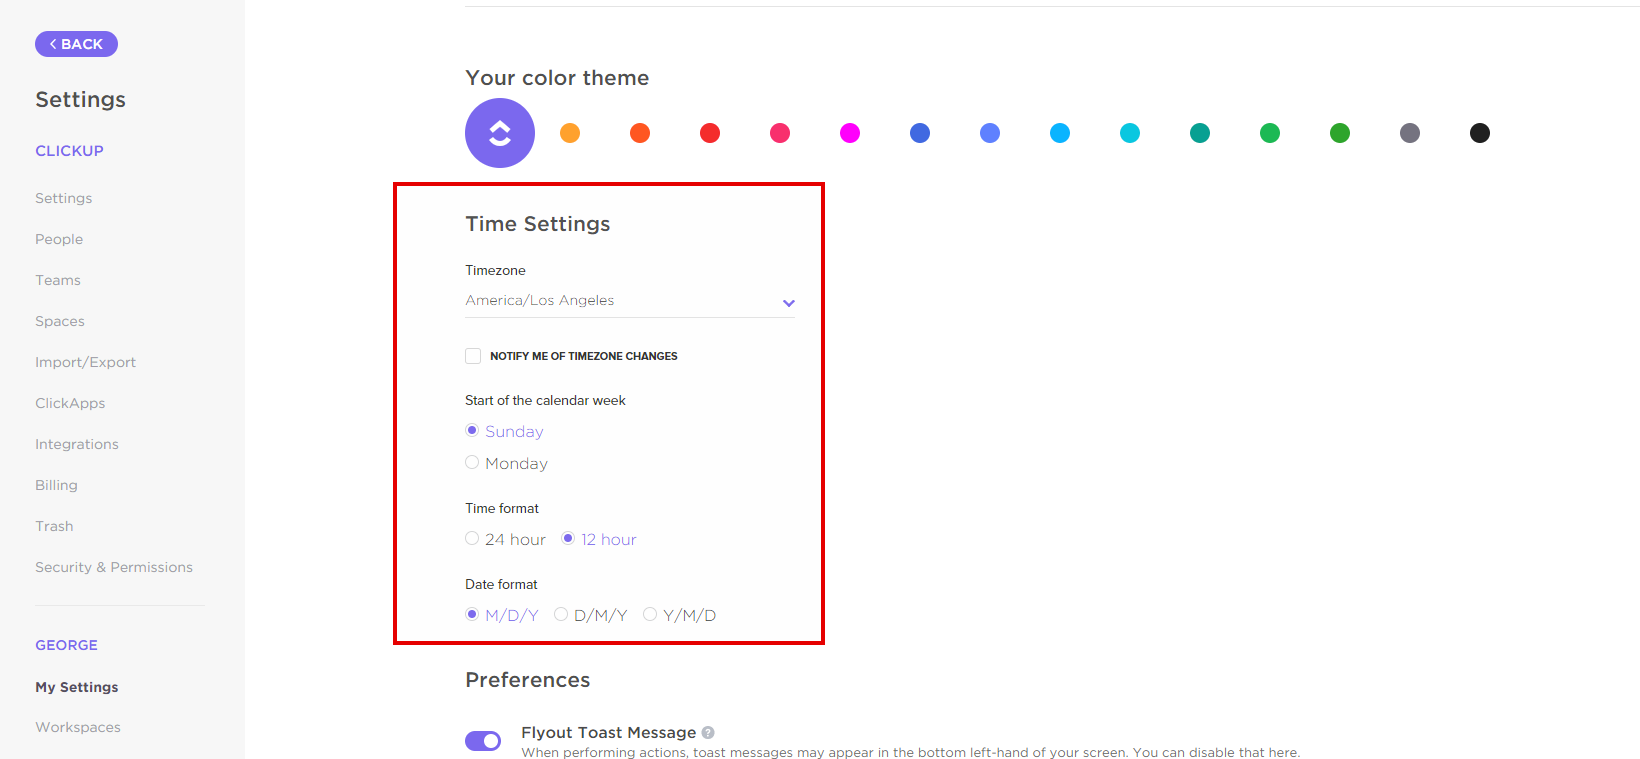1640x759 pixels.
Task: Pick the black color theme swatch
Action: 1480,133
